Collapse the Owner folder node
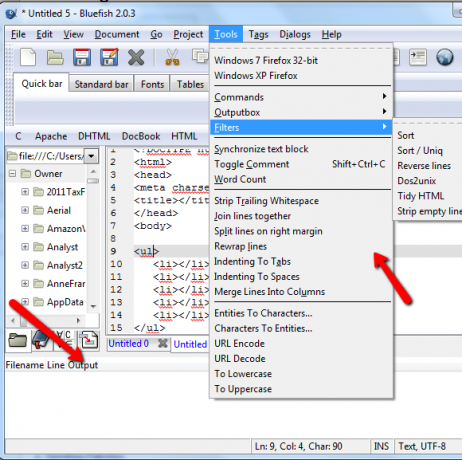This screenshot has height=460, width=462. (12, 173)
